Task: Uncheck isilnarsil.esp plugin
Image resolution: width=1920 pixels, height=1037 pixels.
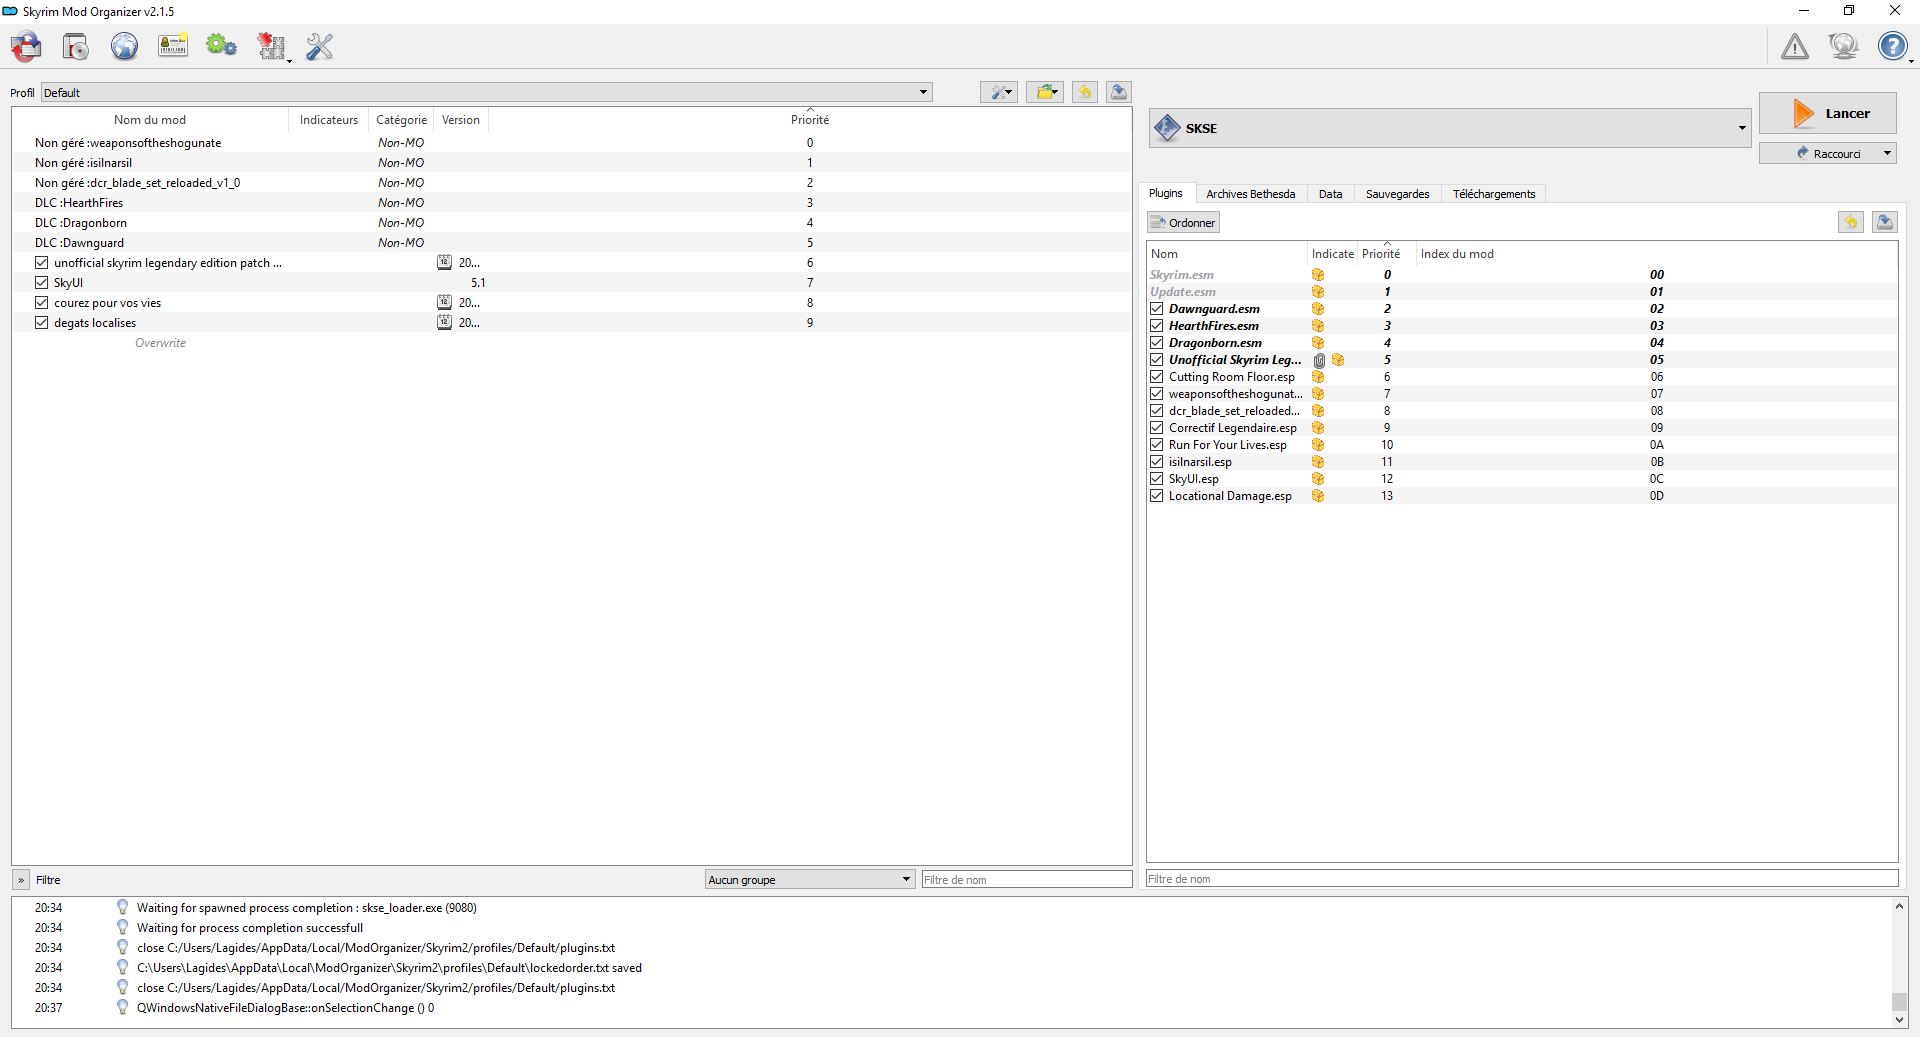Action: pos(1157,462)
